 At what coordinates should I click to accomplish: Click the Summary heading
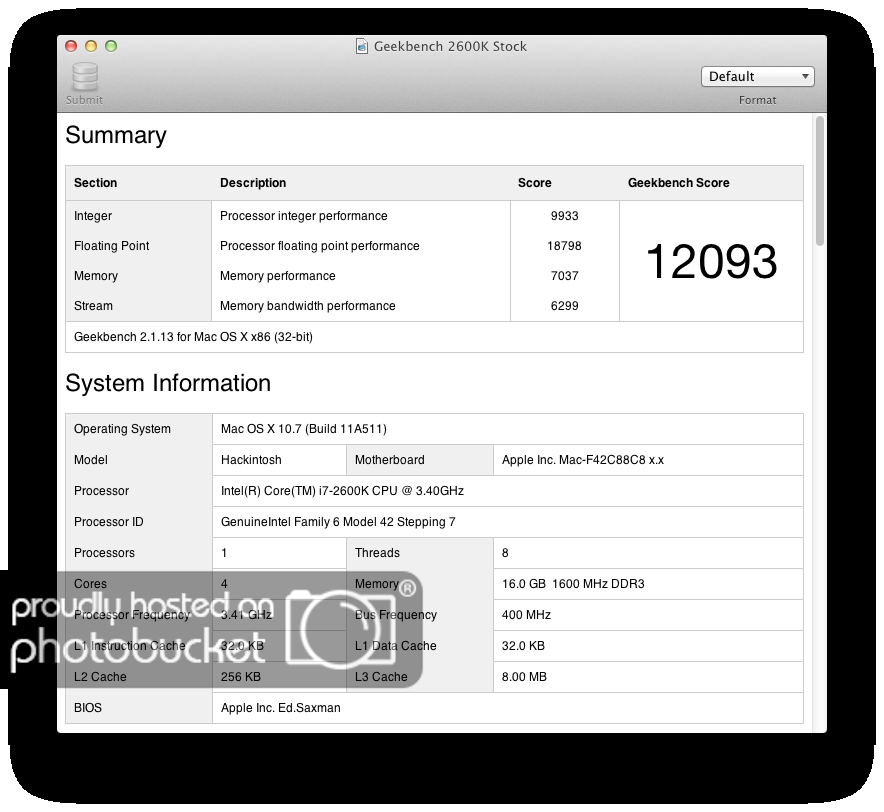[116, 135]
